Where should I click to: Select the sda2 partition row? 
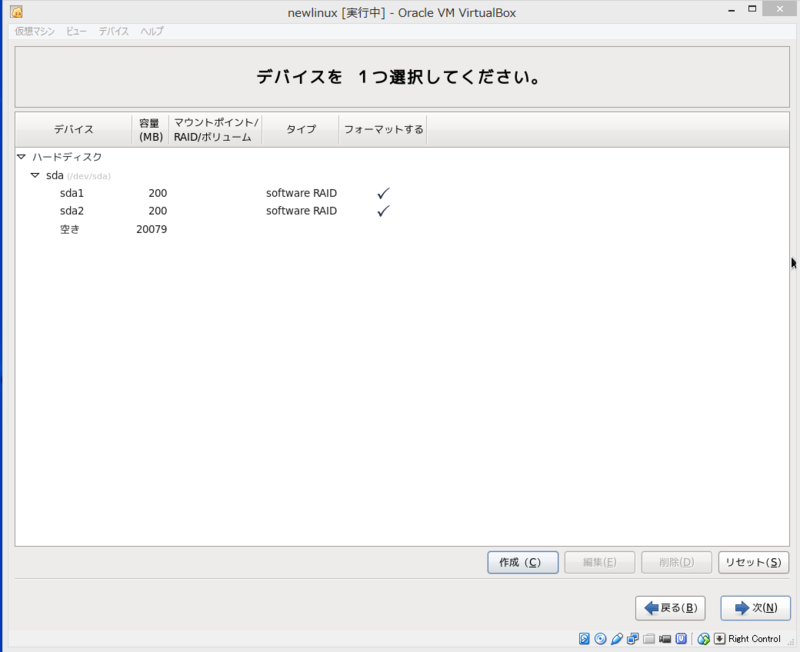(x=402, y=211)
